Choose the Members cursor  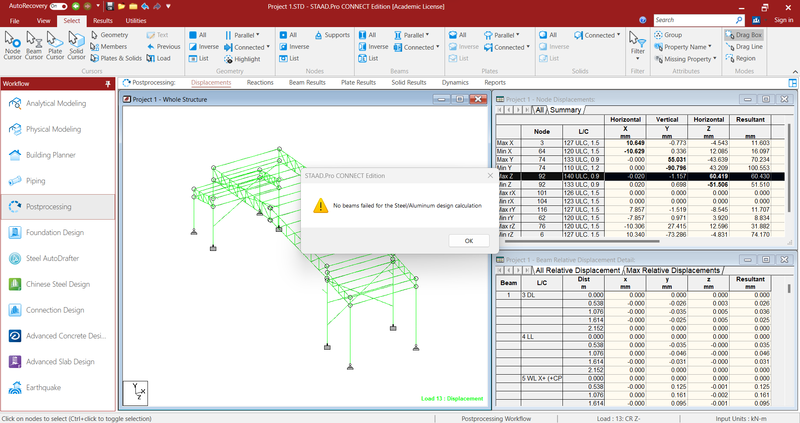(x=109, y=46)
